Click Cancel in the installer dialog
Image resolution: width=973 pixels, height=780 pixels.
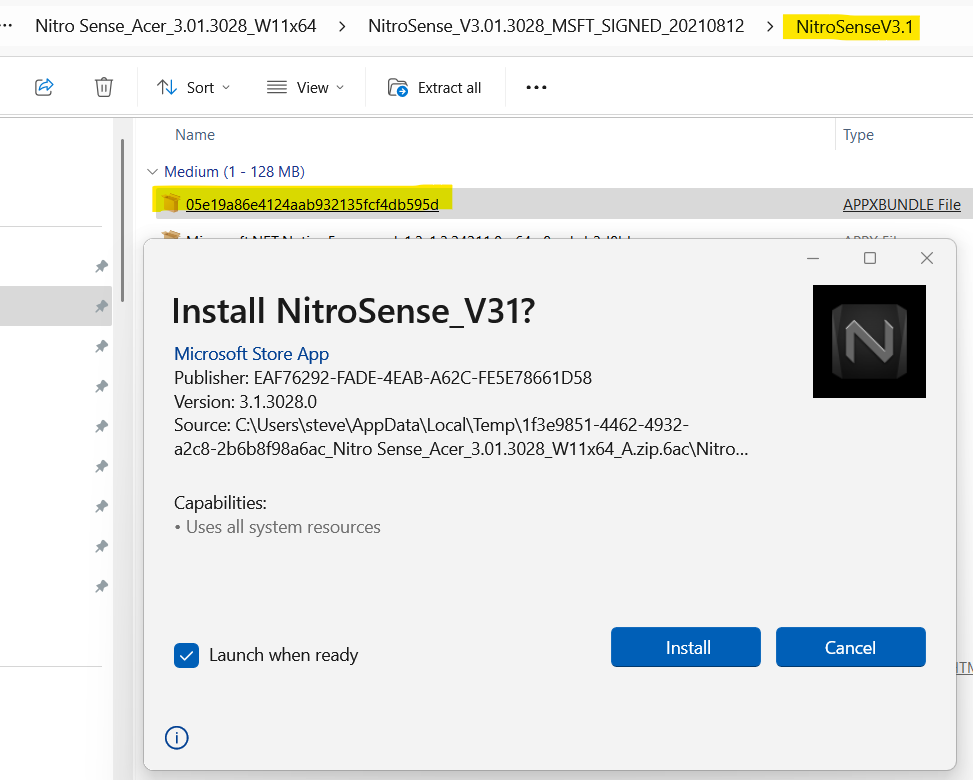pyautogui.click(x=851, y=647)
